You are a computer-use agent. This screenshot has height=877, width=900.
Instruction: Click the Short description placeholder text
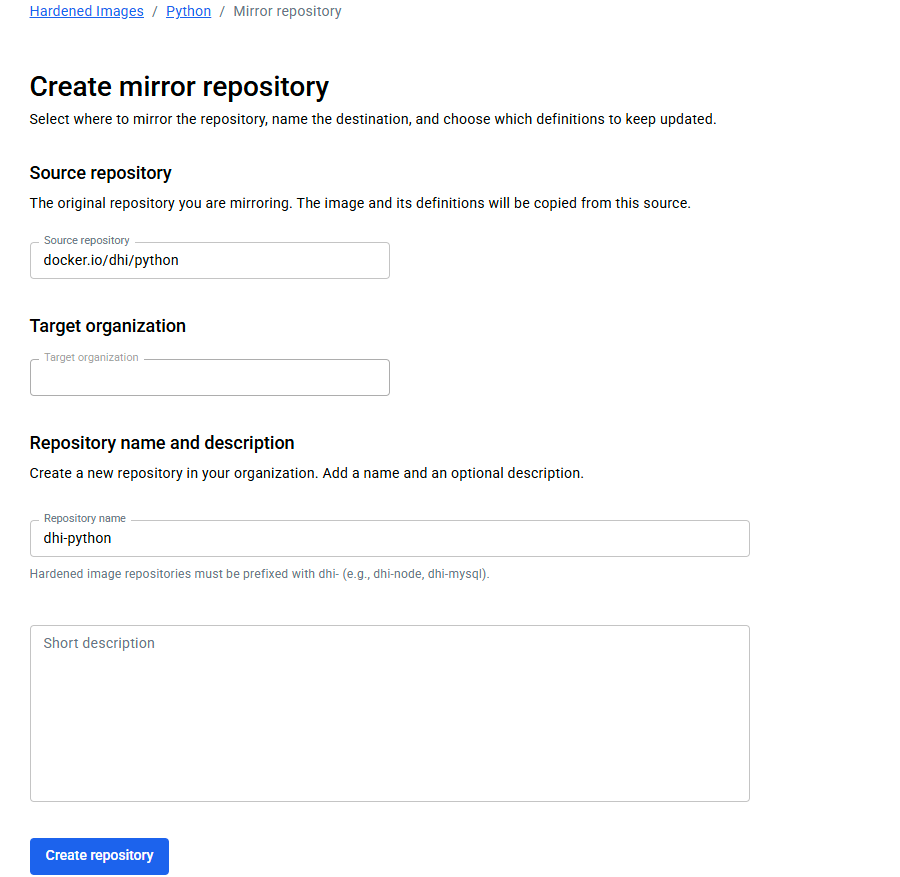98,643
